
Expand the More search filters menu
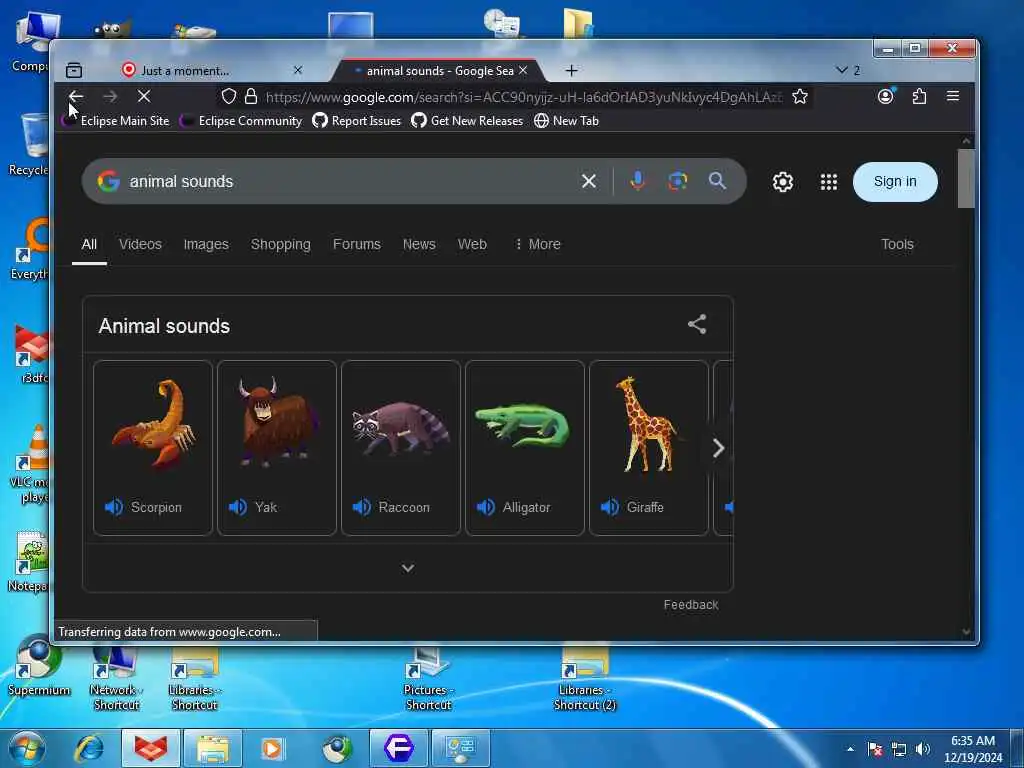pos(537,244)
